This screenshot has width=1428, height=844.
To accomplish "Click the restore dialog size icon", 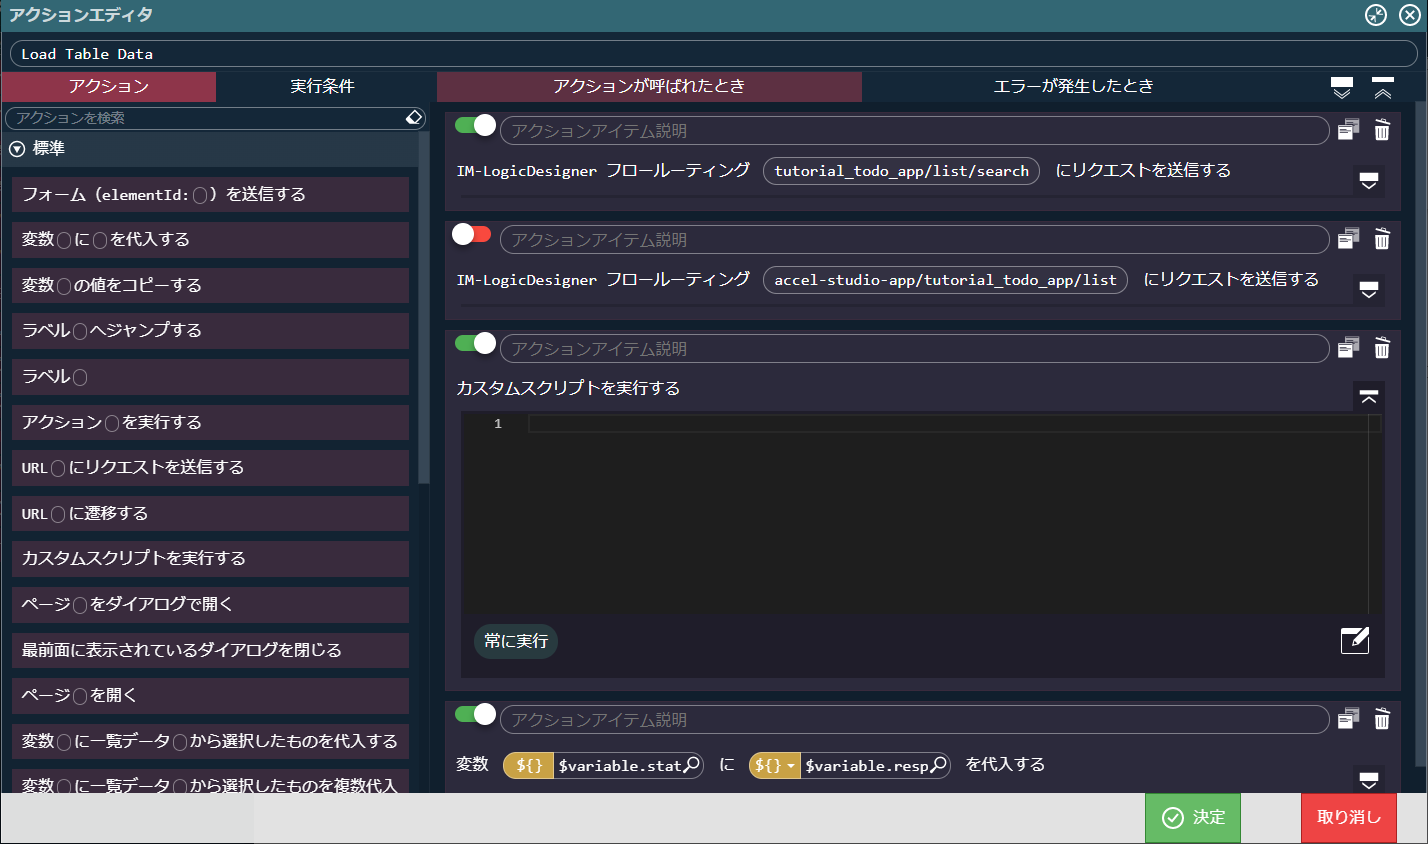I will [1376, 15].
